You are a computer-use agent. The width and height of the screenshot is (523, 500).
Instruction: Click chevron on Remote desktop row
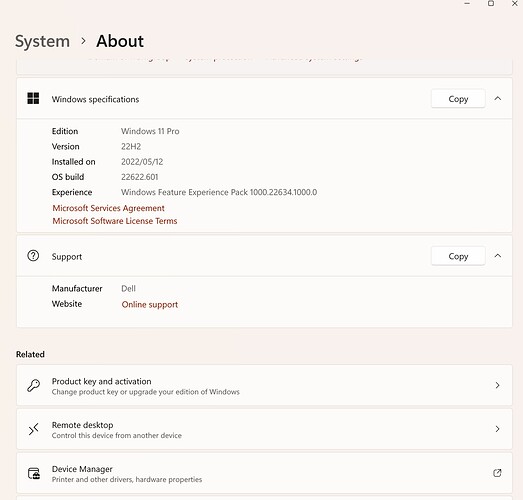point(497,429)
